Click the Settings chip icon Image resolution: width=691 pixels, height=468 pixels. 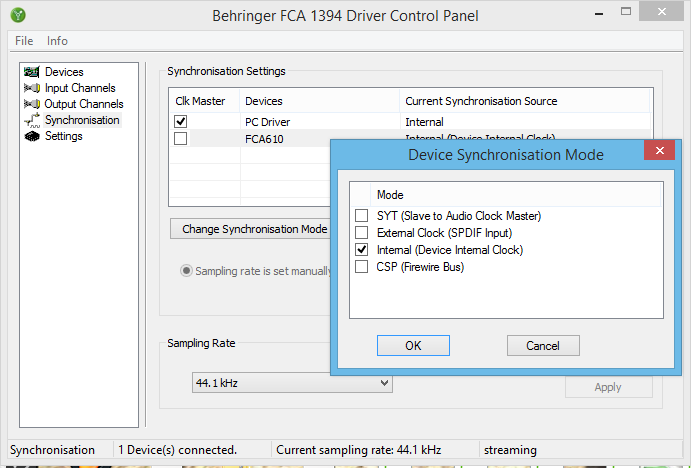click(x=32, y=136)
